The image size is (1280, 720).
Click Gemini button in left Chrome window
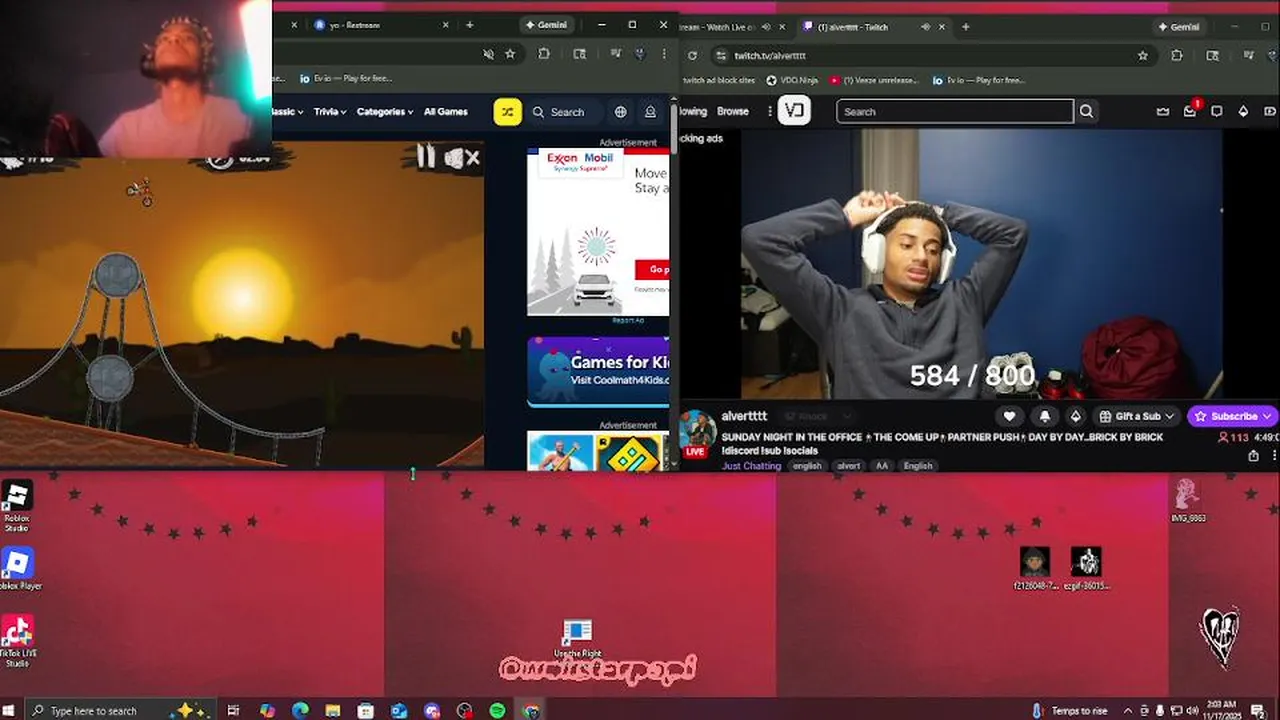(x=547, y=25)
